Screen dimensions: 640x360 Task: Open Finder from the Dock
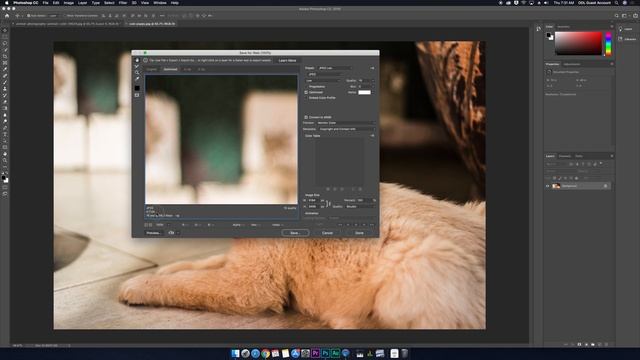(x=236, y=353)
